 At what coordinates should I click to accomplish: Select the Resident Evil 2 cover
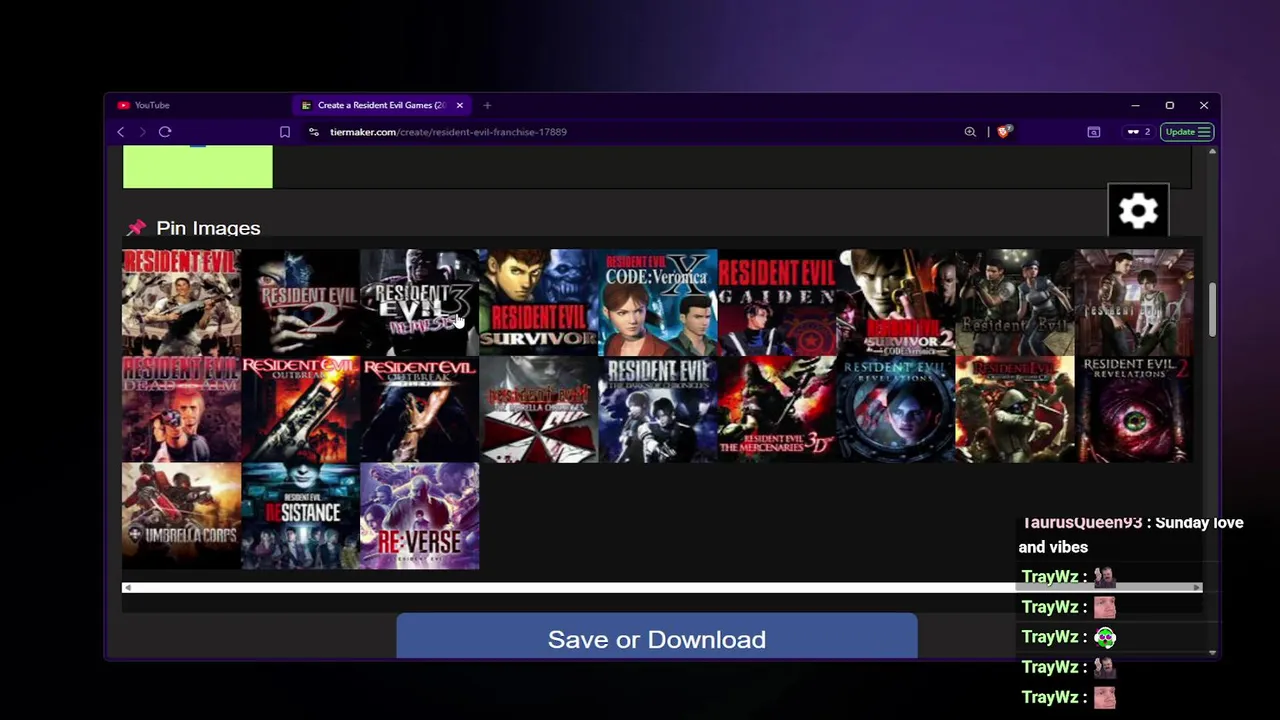click(300, 303)
